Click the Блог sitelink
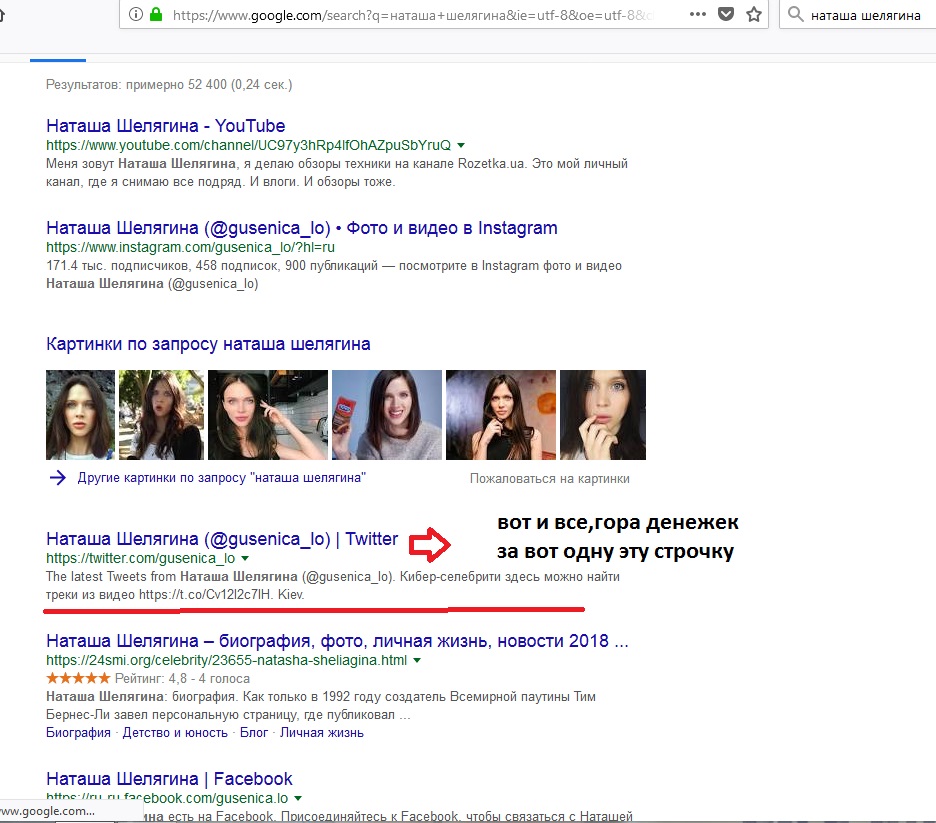 click(x=254, y=733)
